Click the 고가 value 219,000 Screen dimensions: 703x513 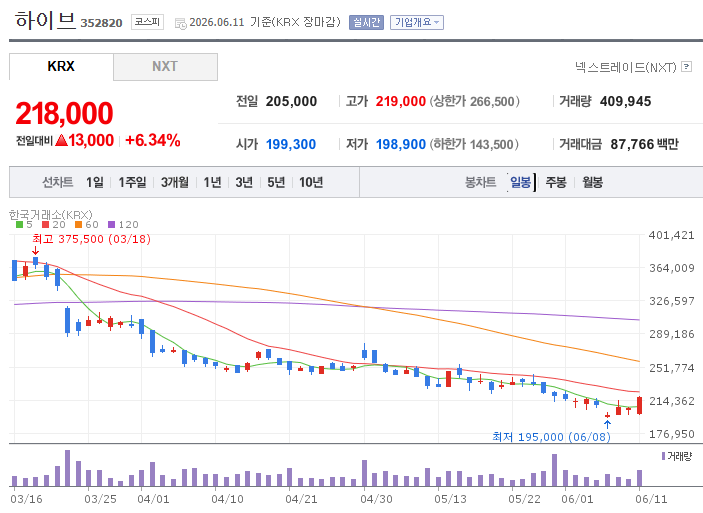[x=401, y=101]
